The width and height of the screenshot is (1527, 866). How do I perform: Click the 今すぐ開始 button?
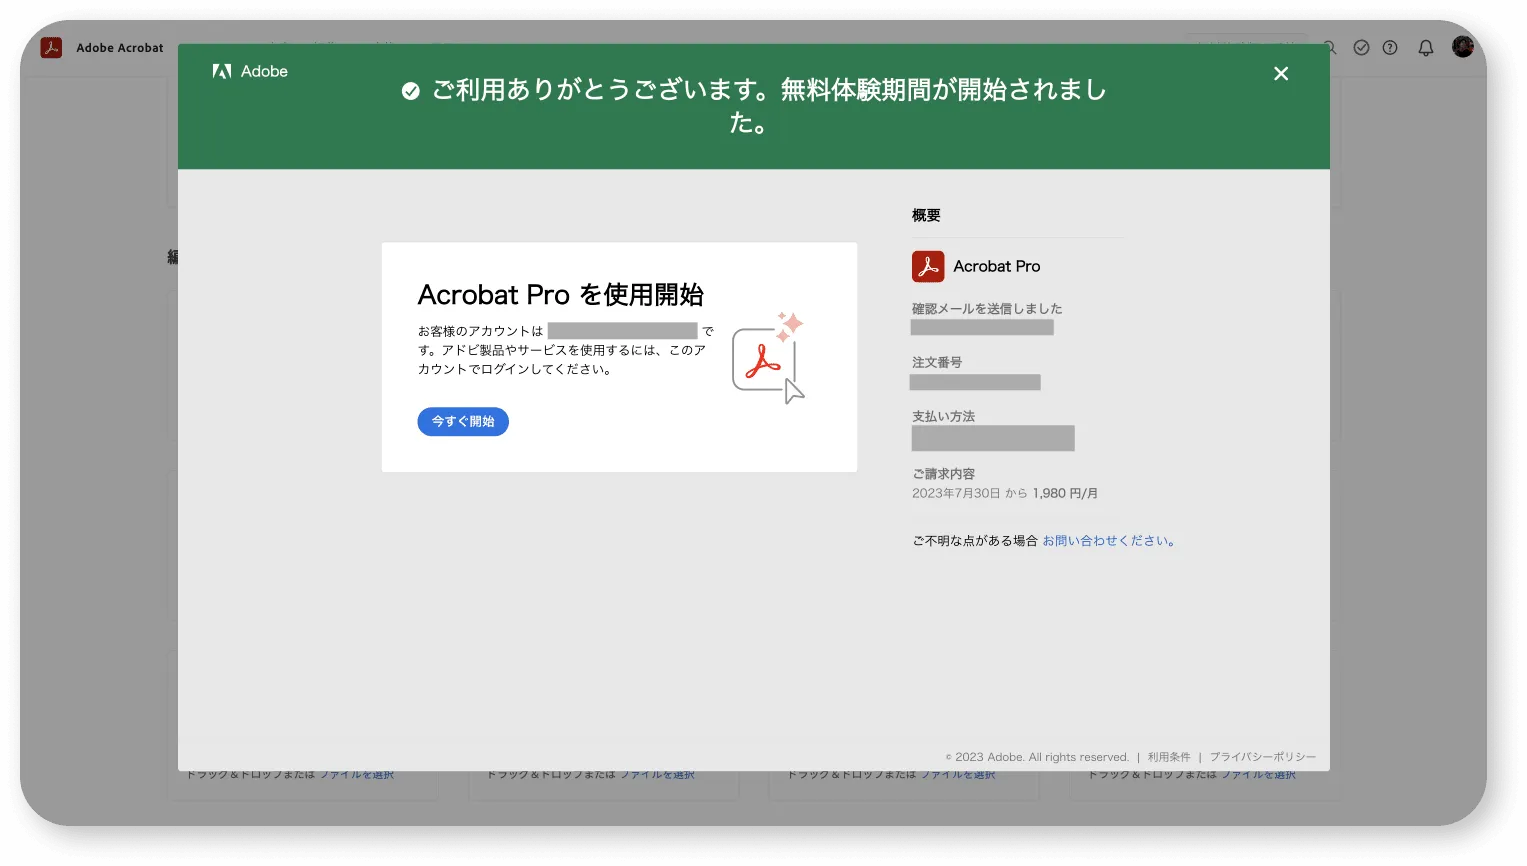click(x=463, y=421)
